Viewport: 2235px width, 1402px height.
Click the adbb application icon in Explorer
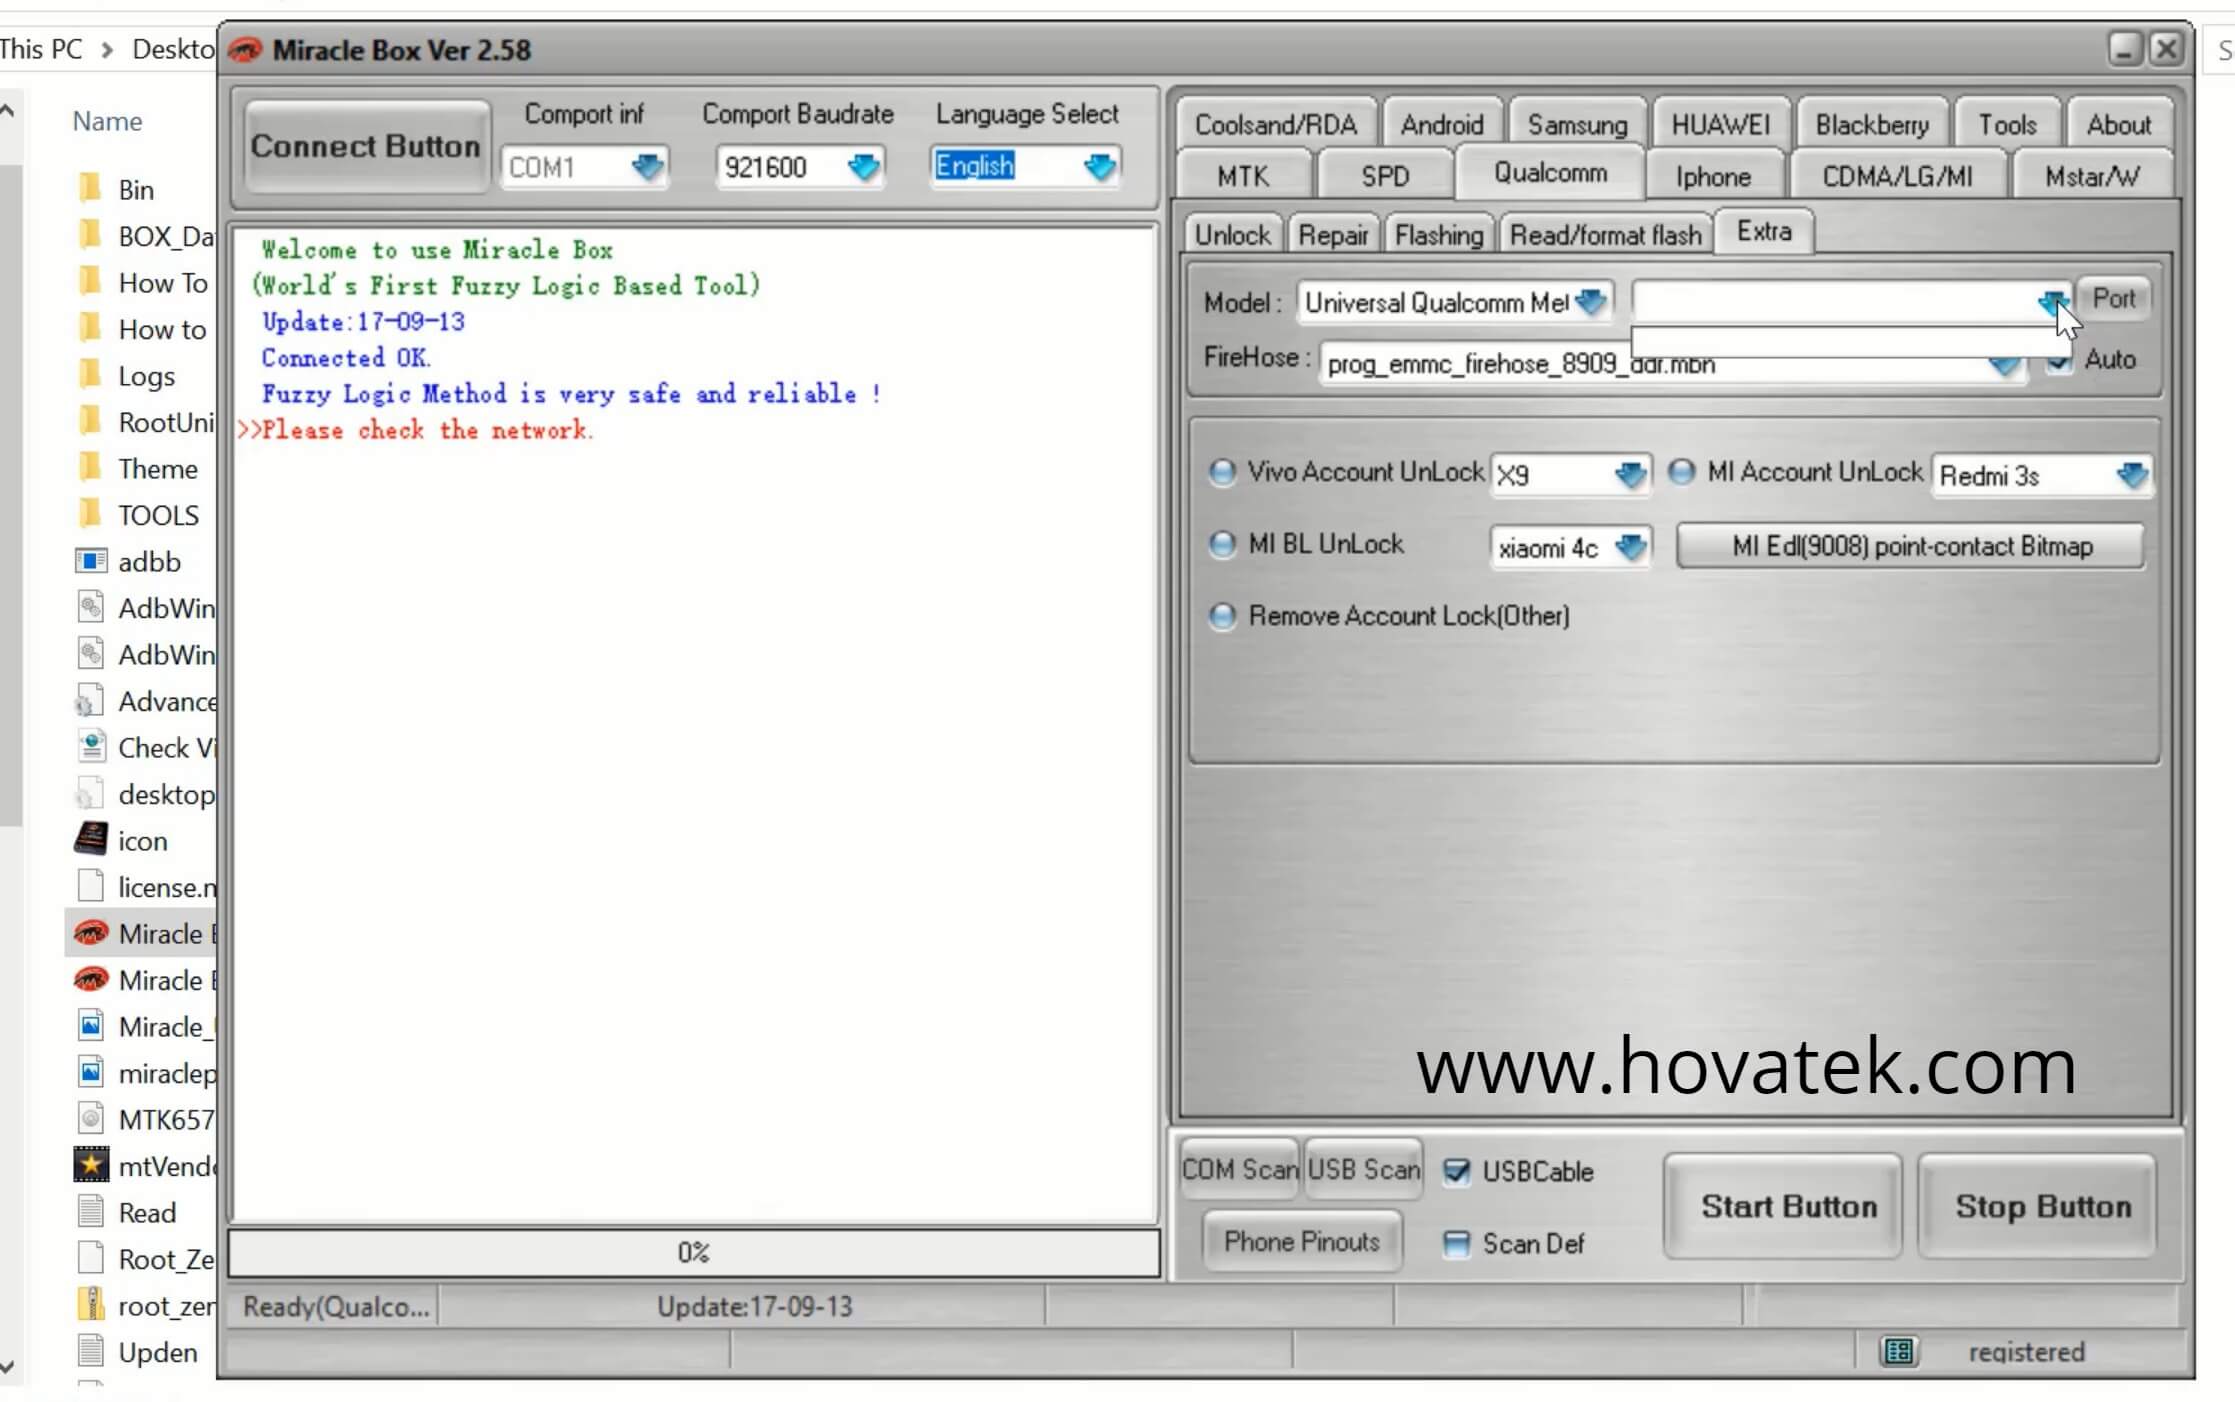point(90,561)
